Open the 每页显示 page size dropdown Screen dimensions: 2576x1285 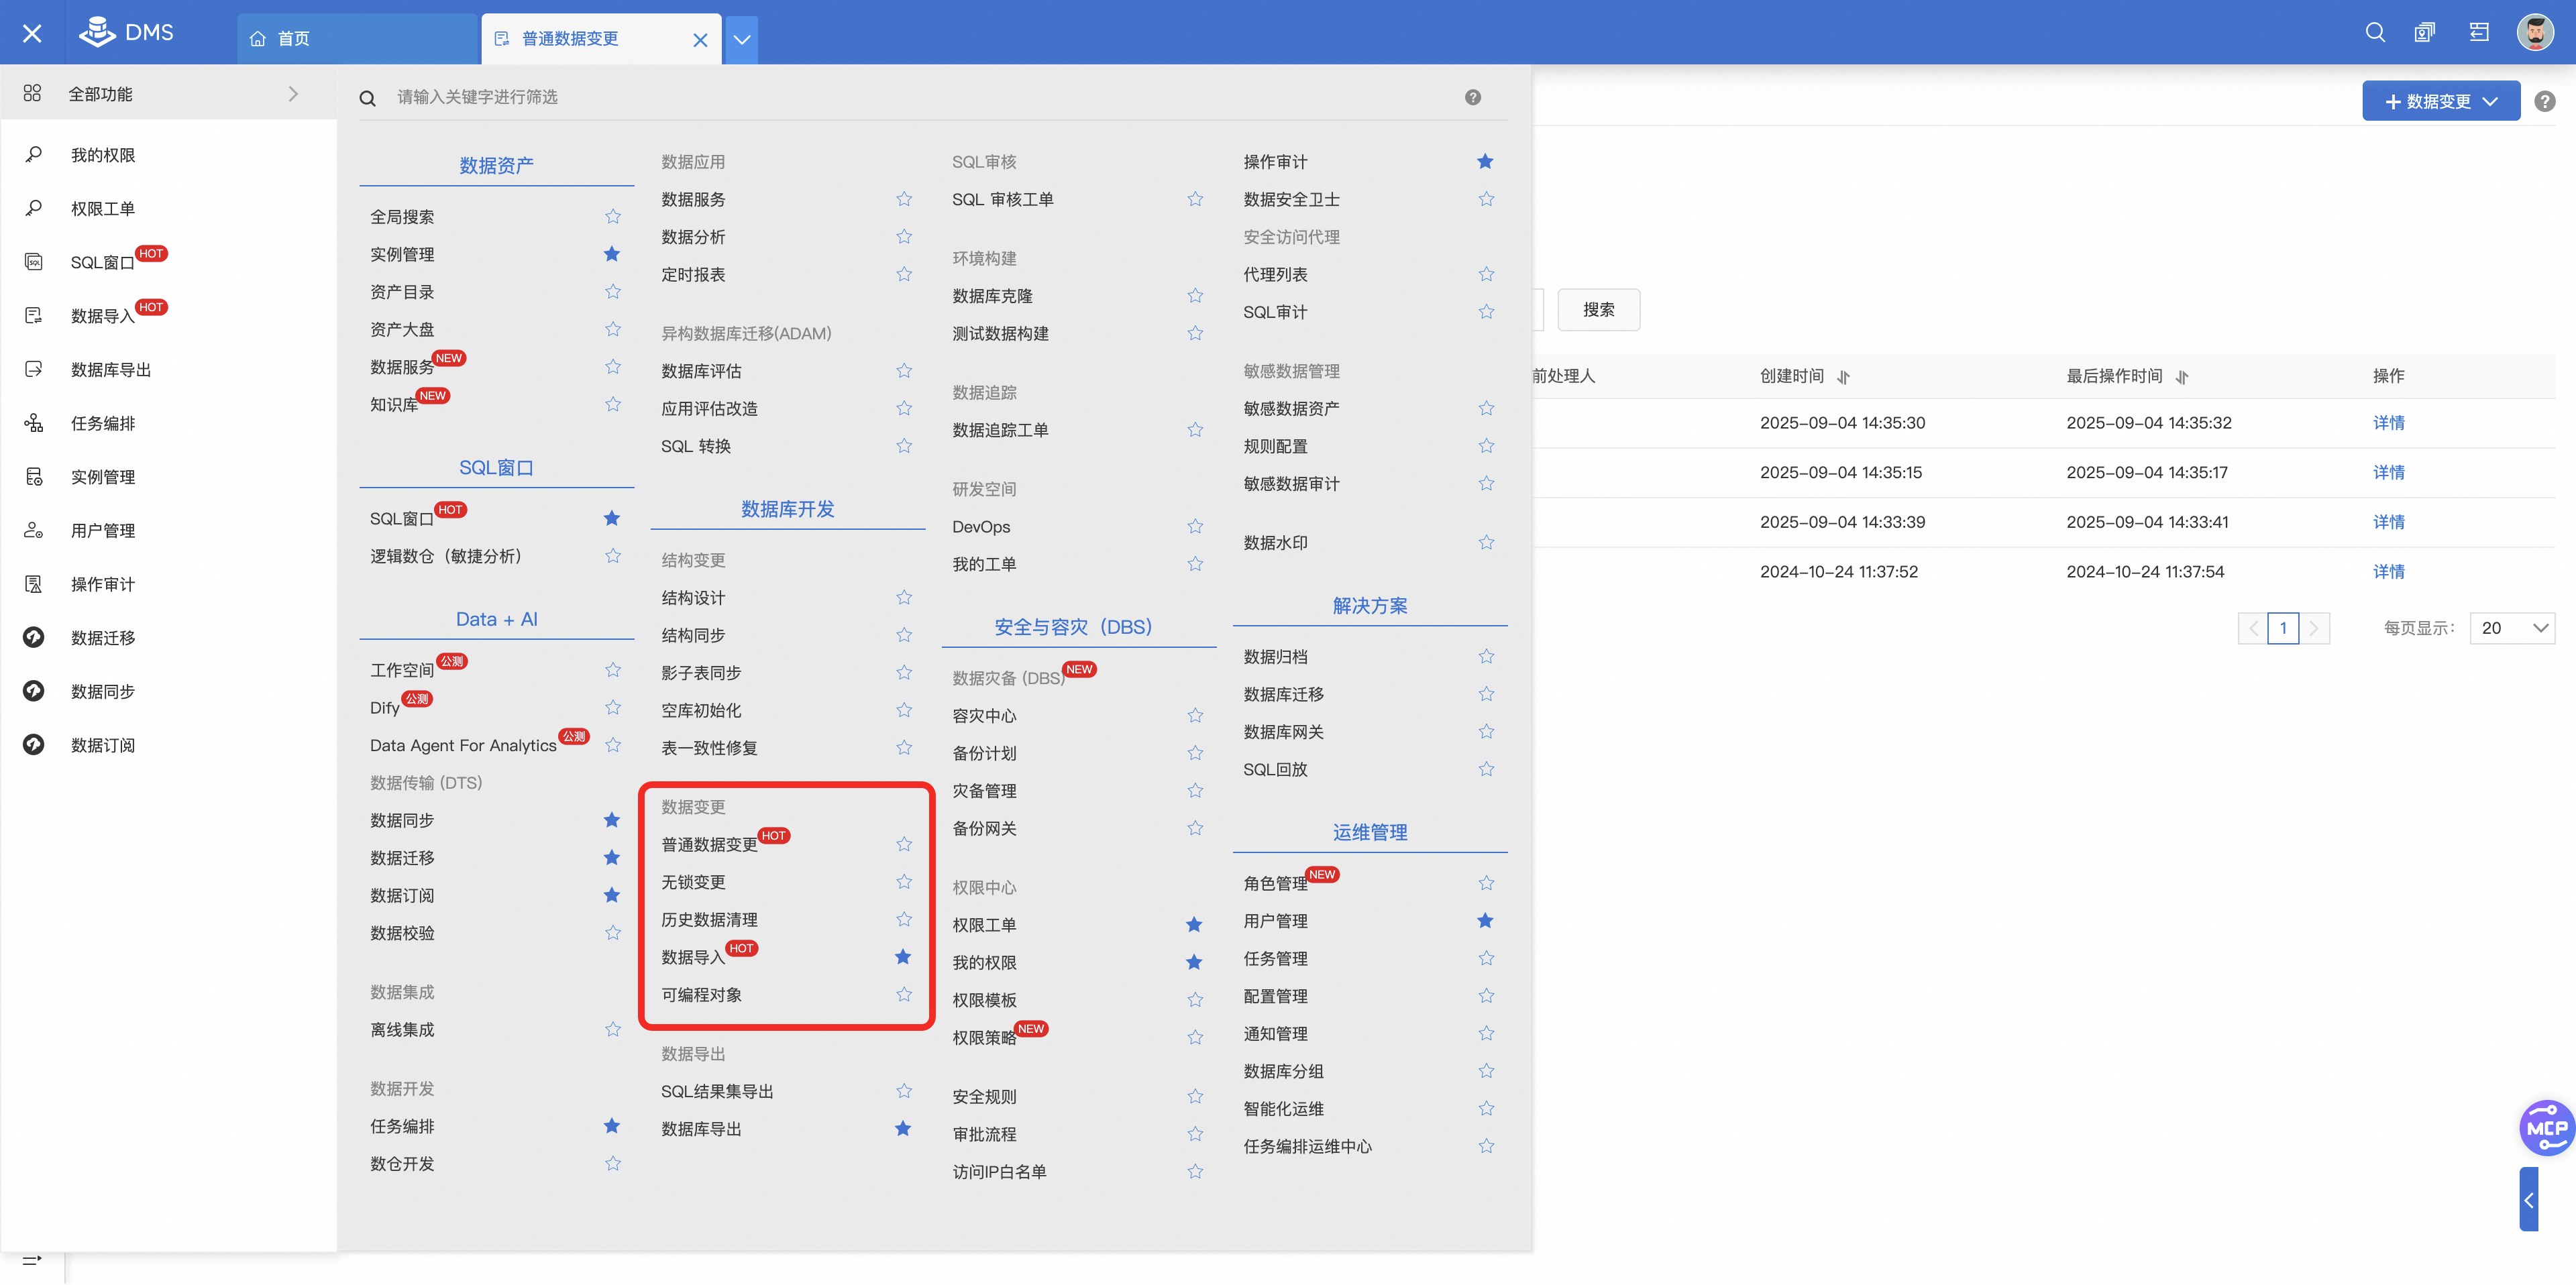(2512, 628)
